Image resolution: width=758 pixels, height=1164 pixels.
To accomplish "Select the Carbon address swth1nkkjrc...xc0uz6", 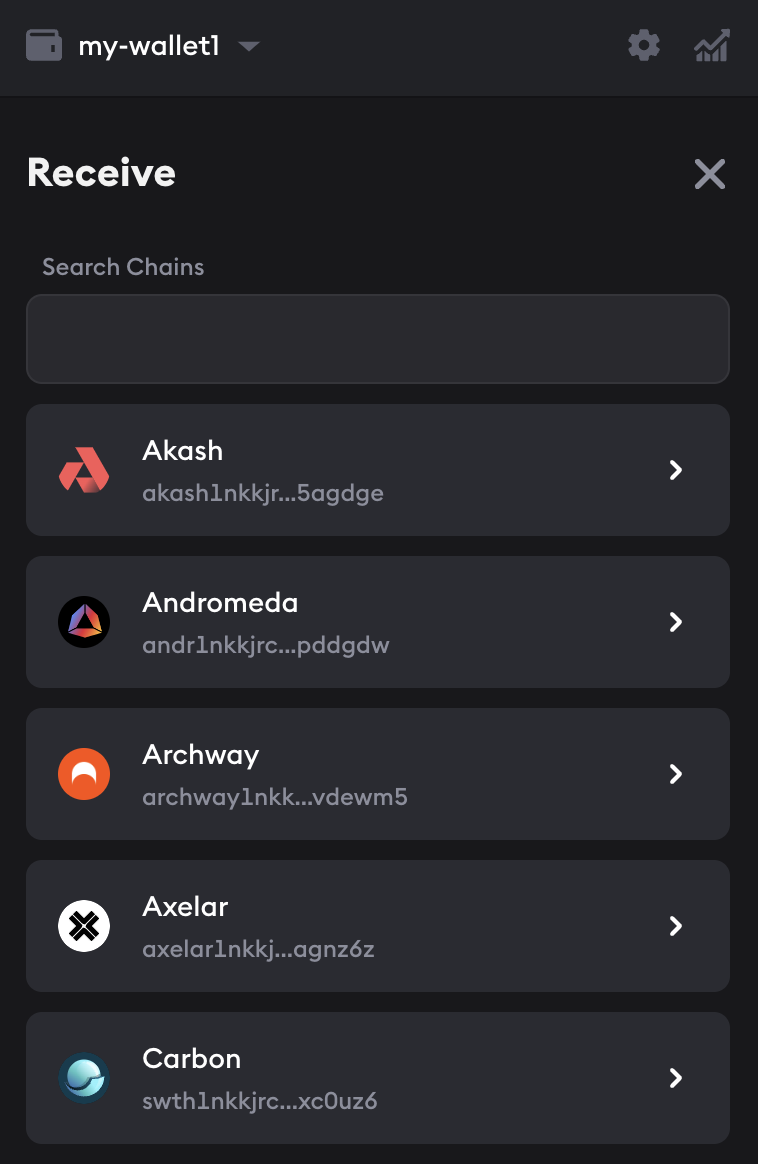I will tap(260, 1101).
